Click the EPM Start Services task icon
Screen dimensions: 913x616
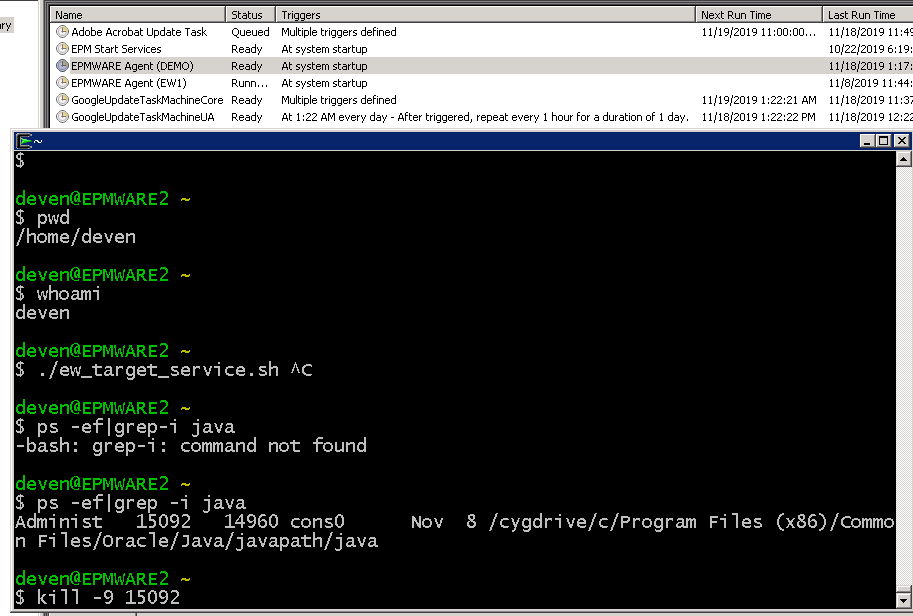tap(62, 49)
